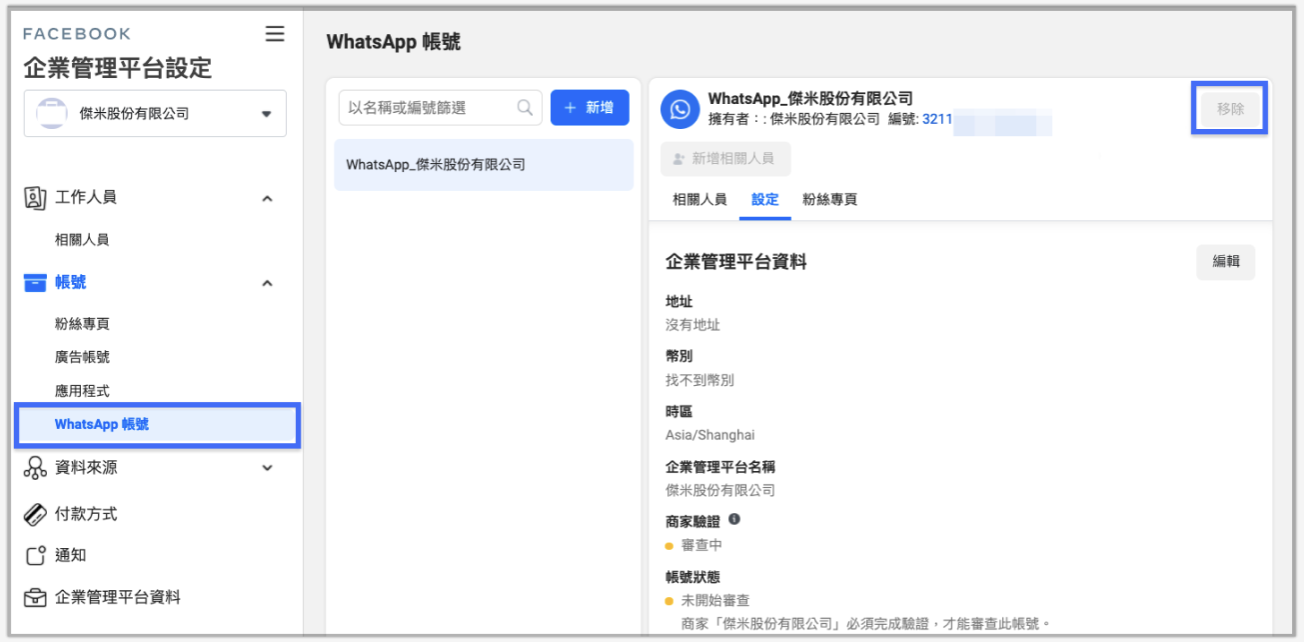Open 粉絲專頁 in the sidebar

pyautogui.click(x=82, y=324)
